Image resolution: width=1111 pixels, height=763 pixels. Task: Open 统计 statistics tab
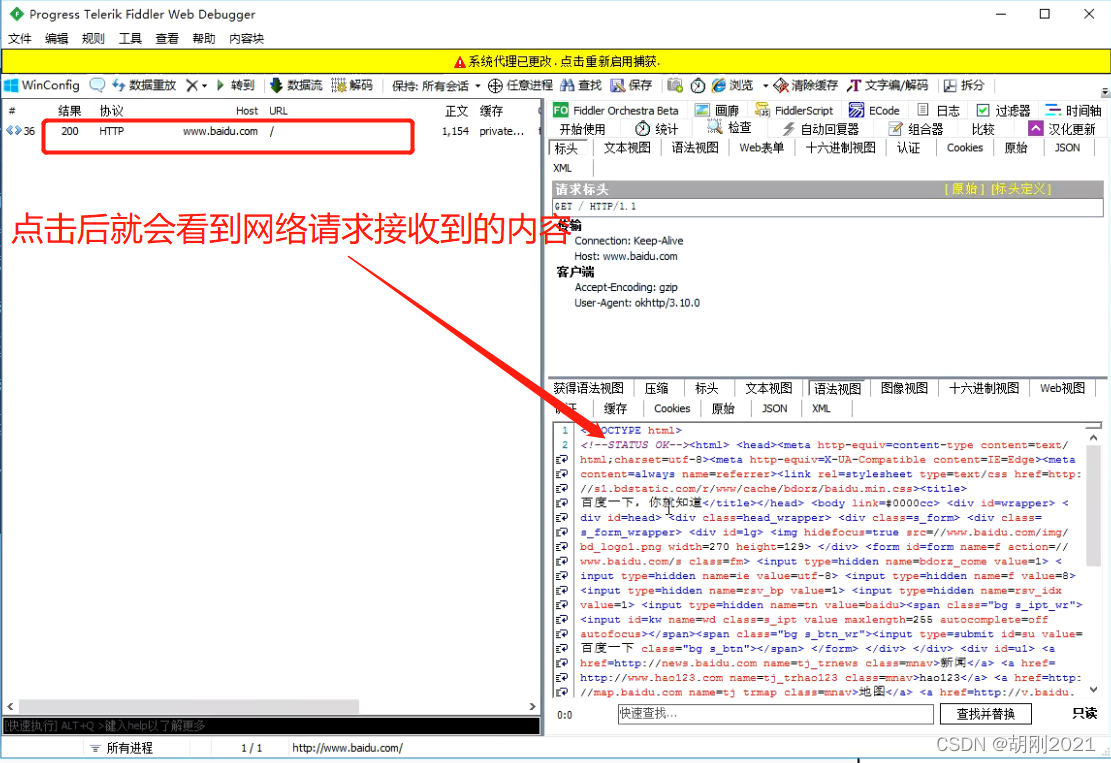657,129
